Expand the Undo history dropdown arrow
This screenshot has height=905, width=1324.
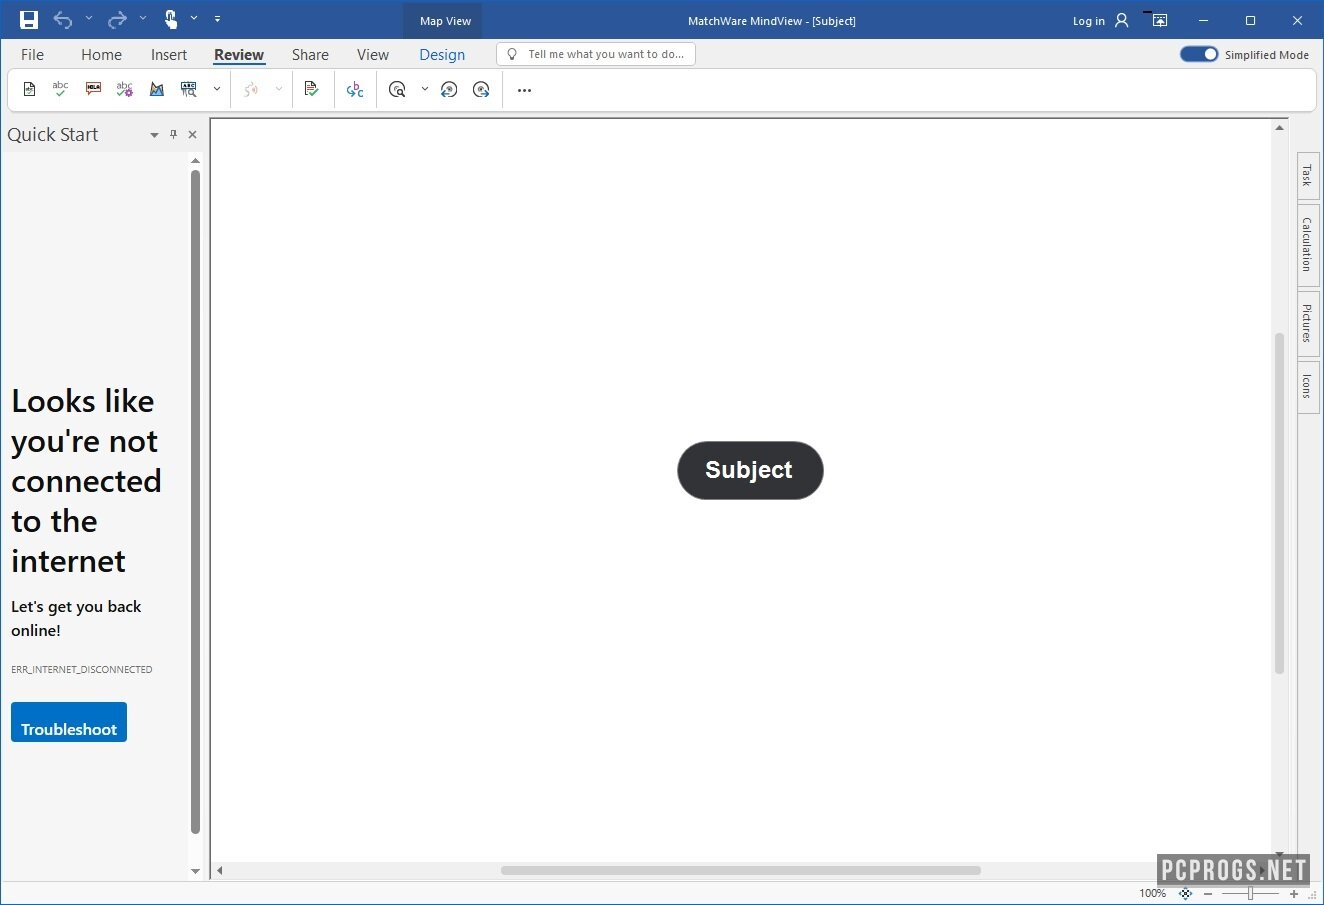88,19
